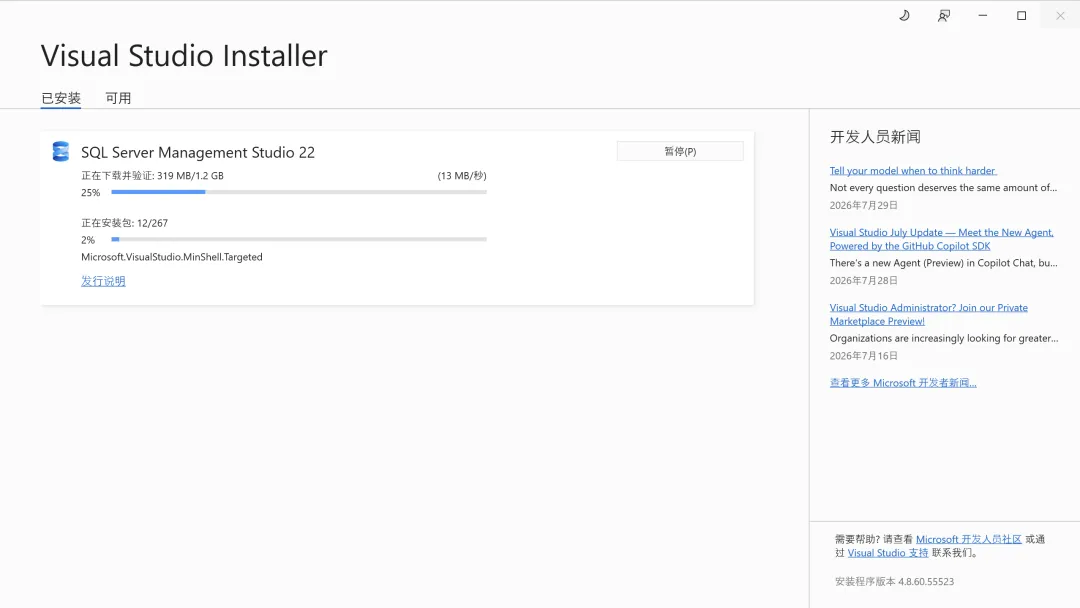Image resolution: width=1080 pixels, height=608 pixels.
Task: Click the 正在安装包: 12/267 text
Action: (125, 223)
